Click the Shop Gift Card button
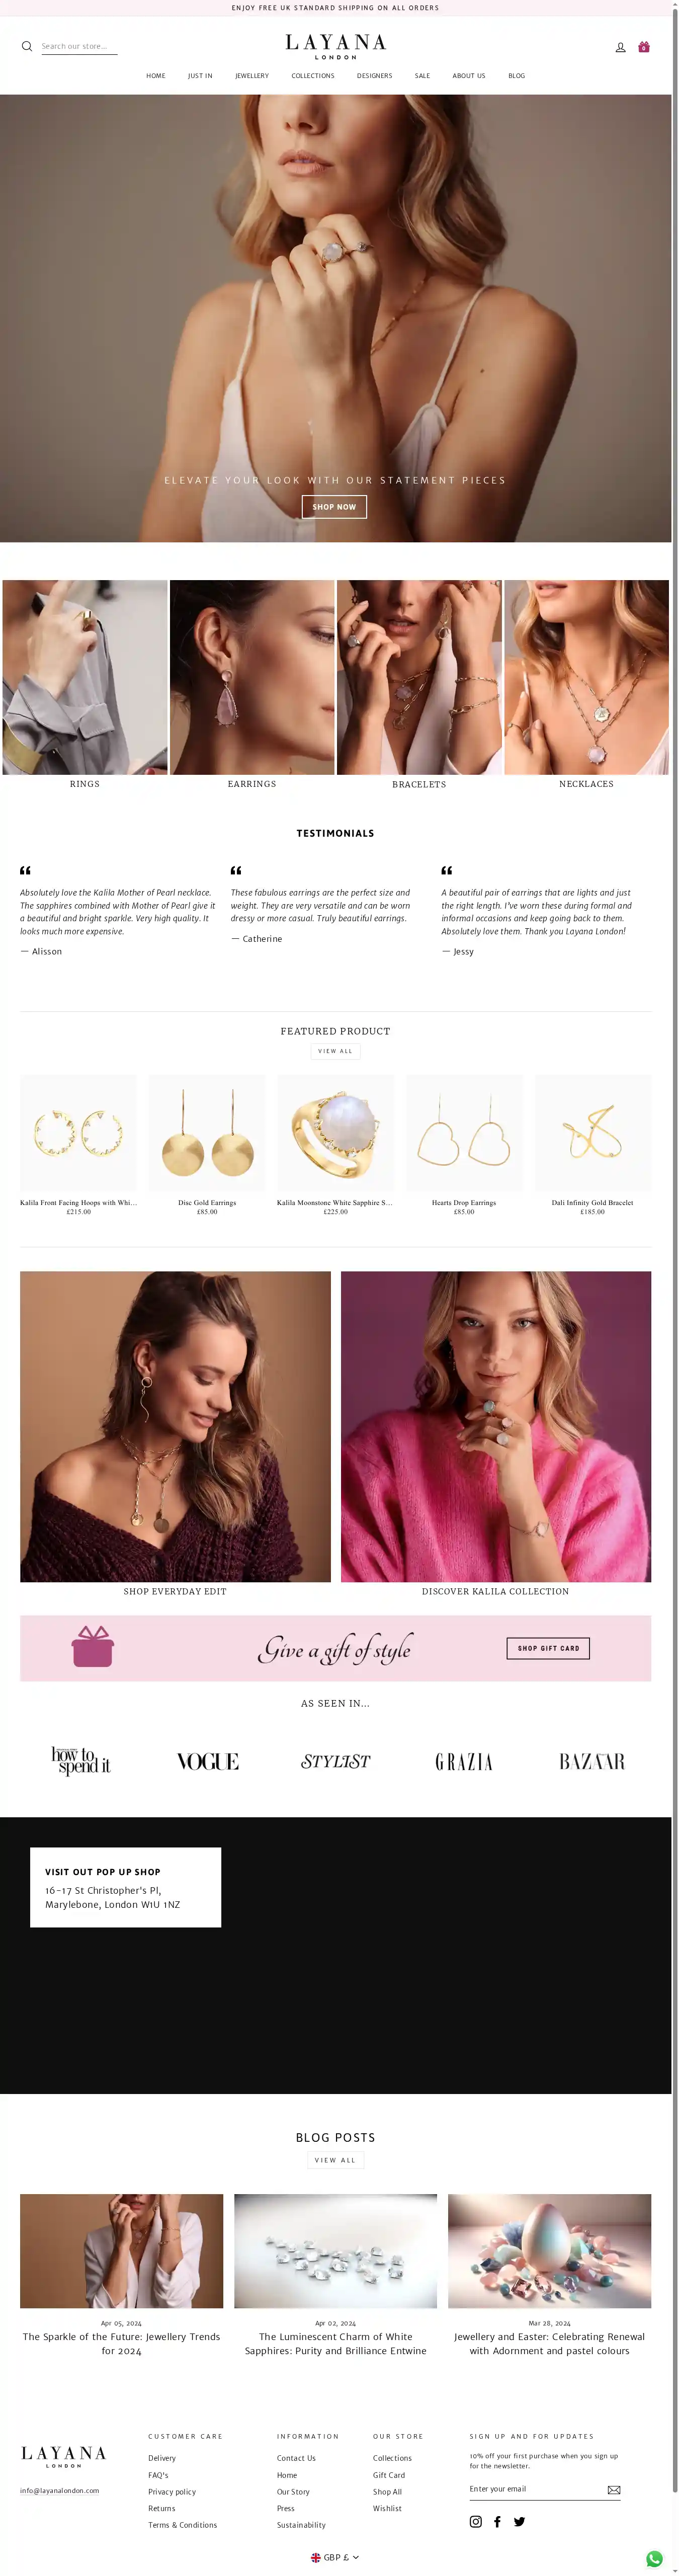 tap(548, 1648)
